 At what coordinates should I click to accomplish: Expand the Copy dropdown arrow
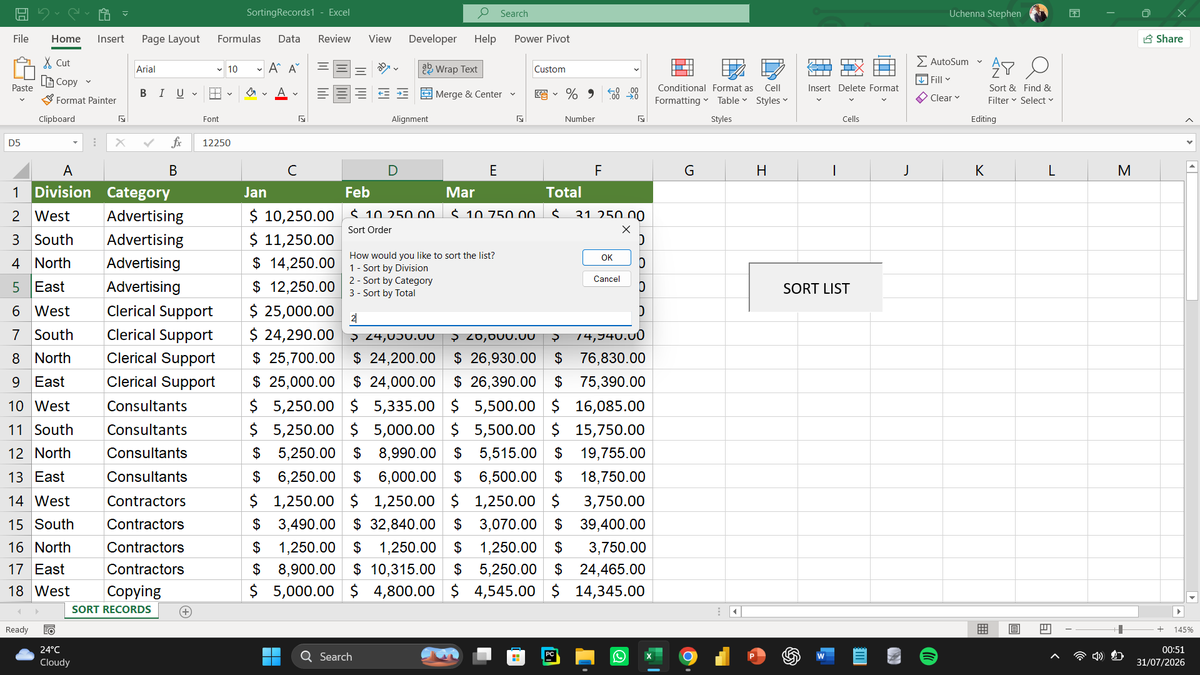(x=89, y=81)
